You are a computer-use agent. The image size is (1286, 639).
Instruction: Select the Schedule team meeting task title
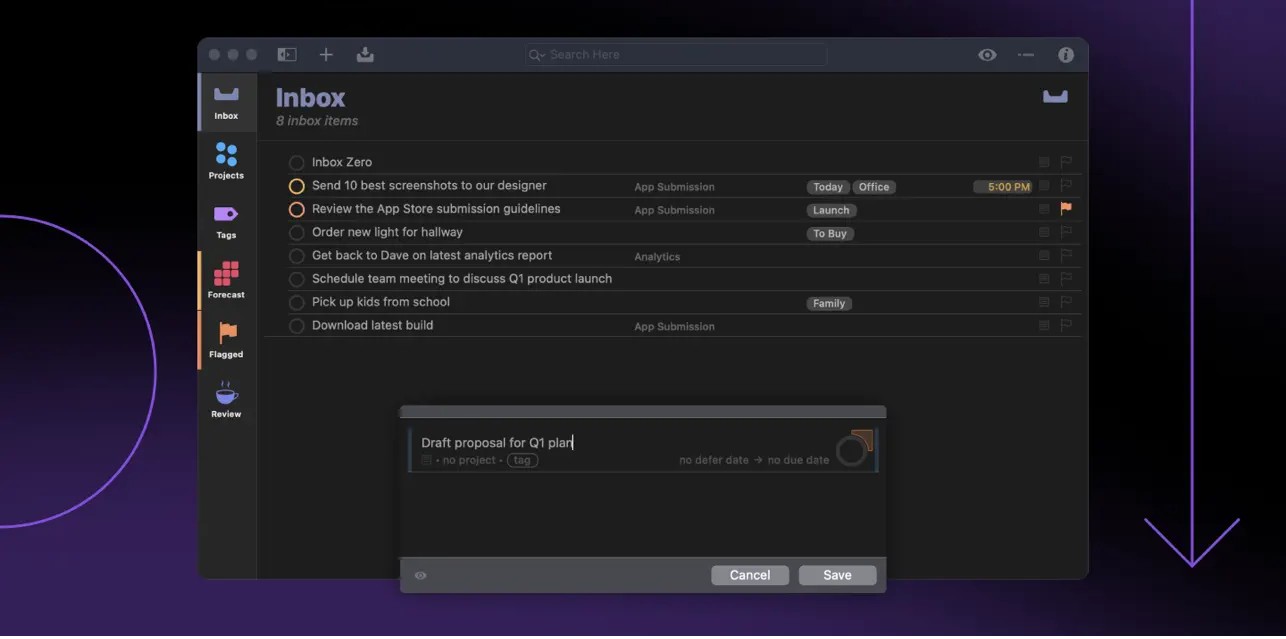(x=462, y=279)
